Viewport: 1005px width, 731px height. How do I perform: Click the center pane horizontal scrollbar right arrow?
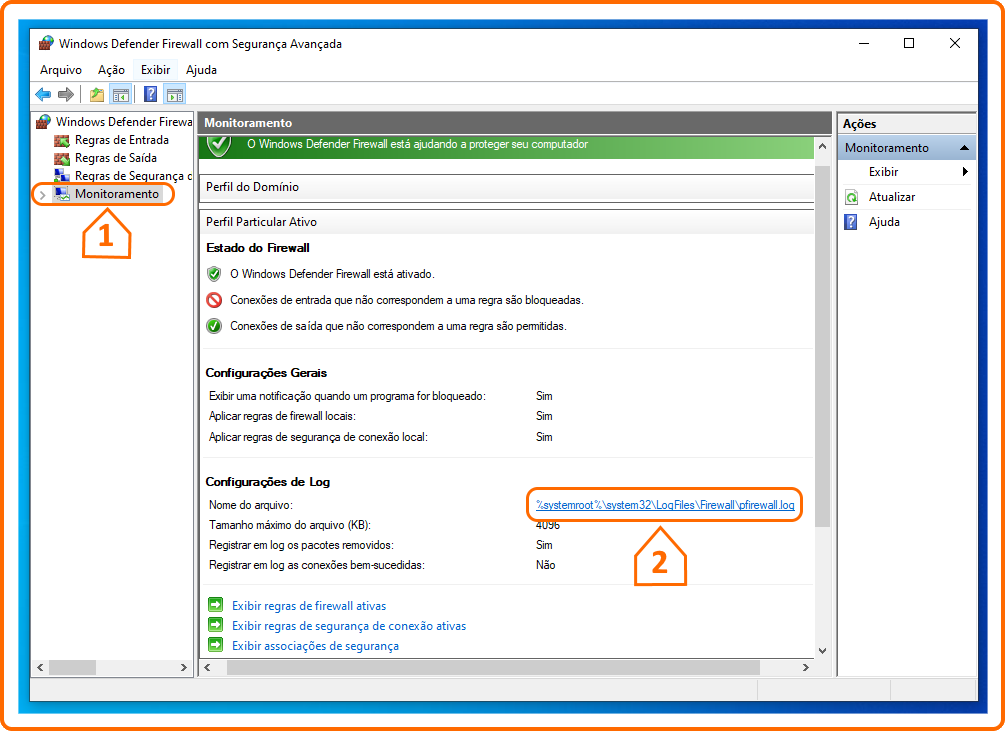pos(806,668)
